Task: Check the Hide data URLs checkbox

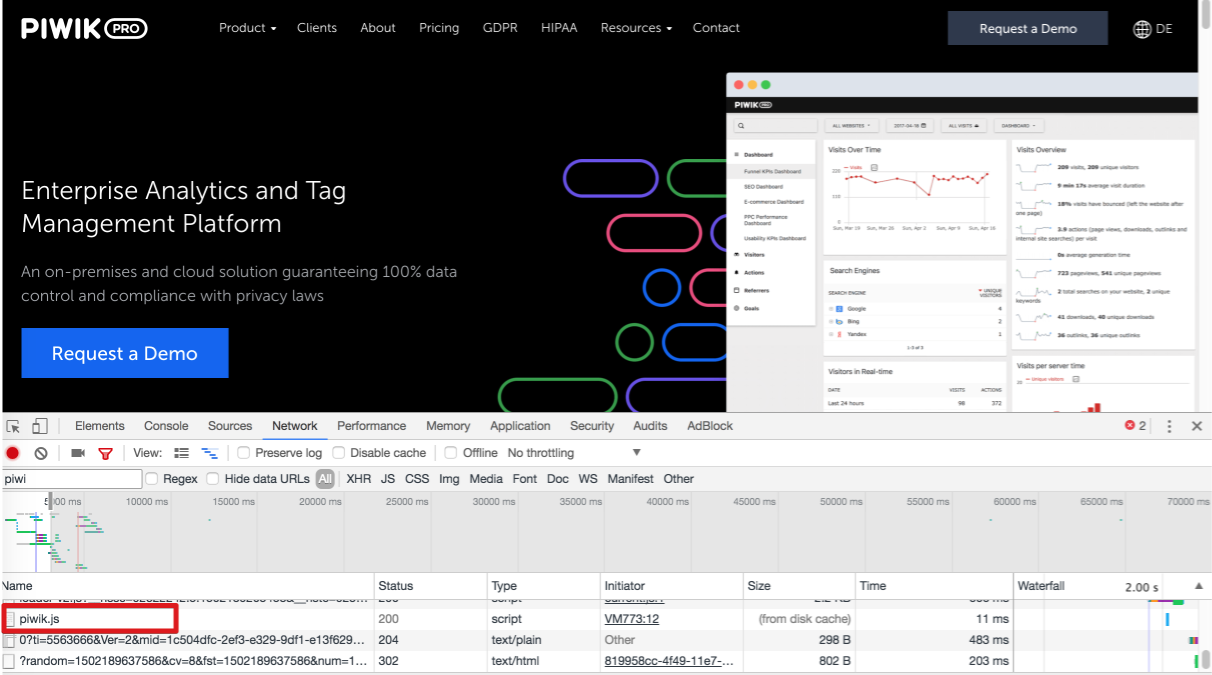Action: point(213,479)
